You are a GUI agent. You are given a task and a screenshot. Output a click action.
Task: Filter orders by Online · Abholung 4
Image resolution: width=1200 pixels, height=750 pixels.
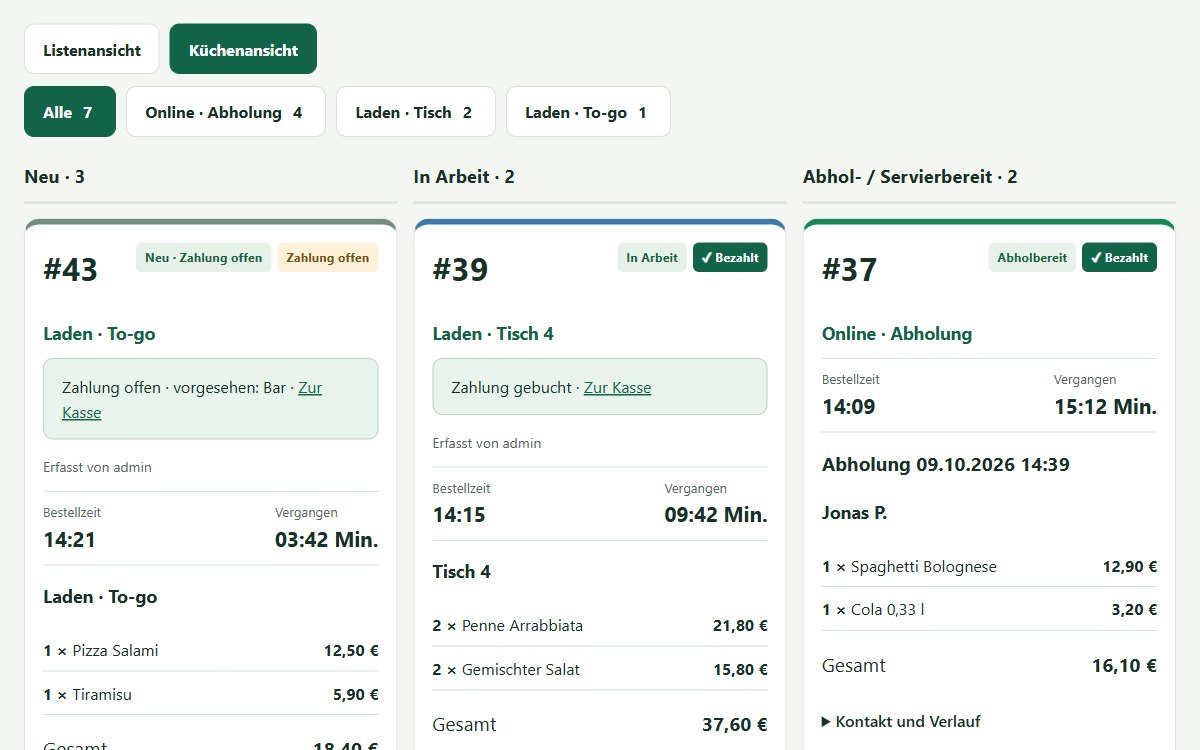[x=226, y=111]
